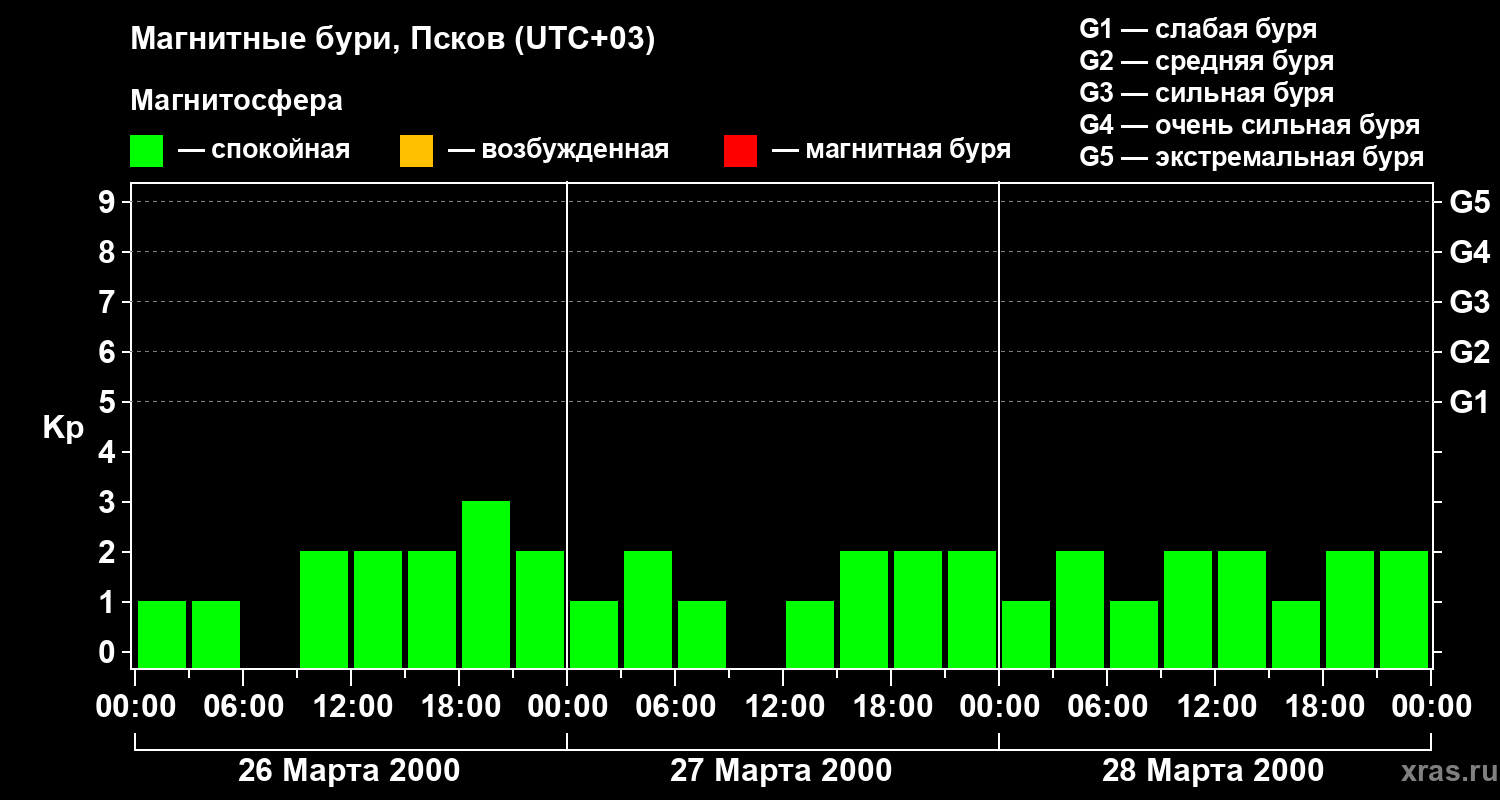Click the 12:00 time label for 27 Марта

click(783, 707)
